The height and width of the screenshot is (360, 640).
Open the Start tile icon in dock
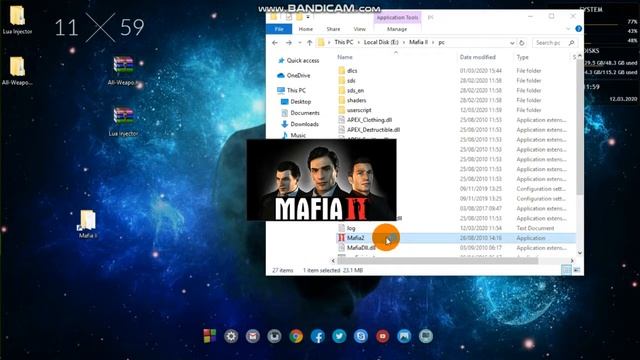point(210,336)
